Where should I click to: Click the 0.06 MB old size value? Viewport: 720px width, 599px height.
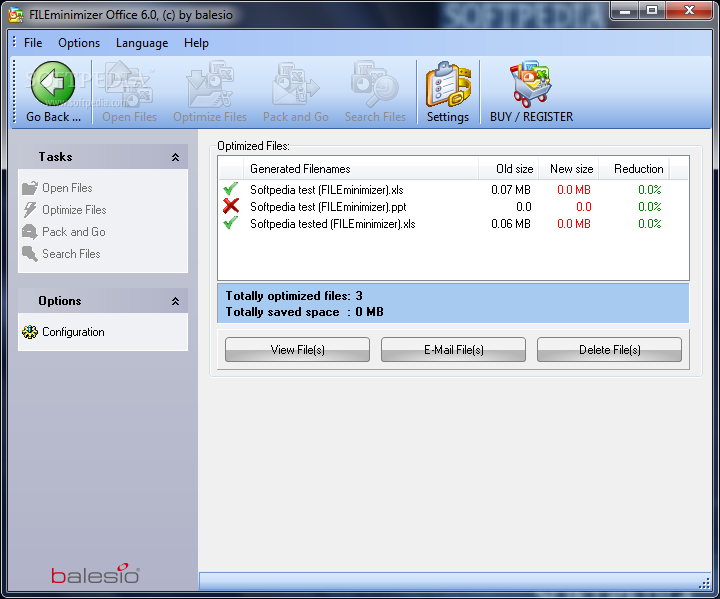(511, 224)
